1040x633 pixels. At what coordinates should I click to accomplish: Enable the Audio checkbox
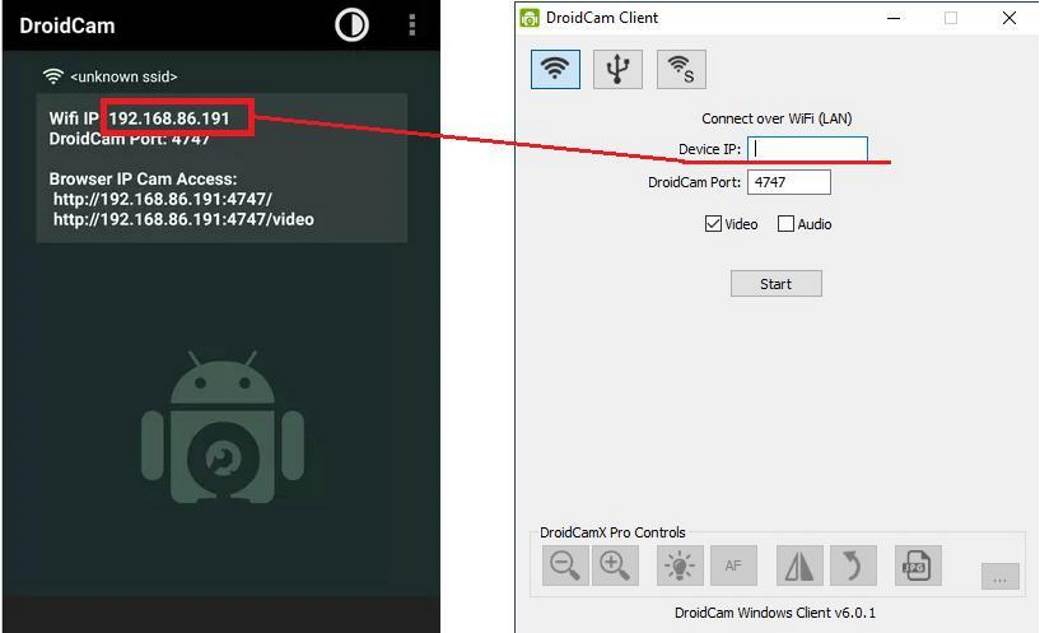(786, 223)
